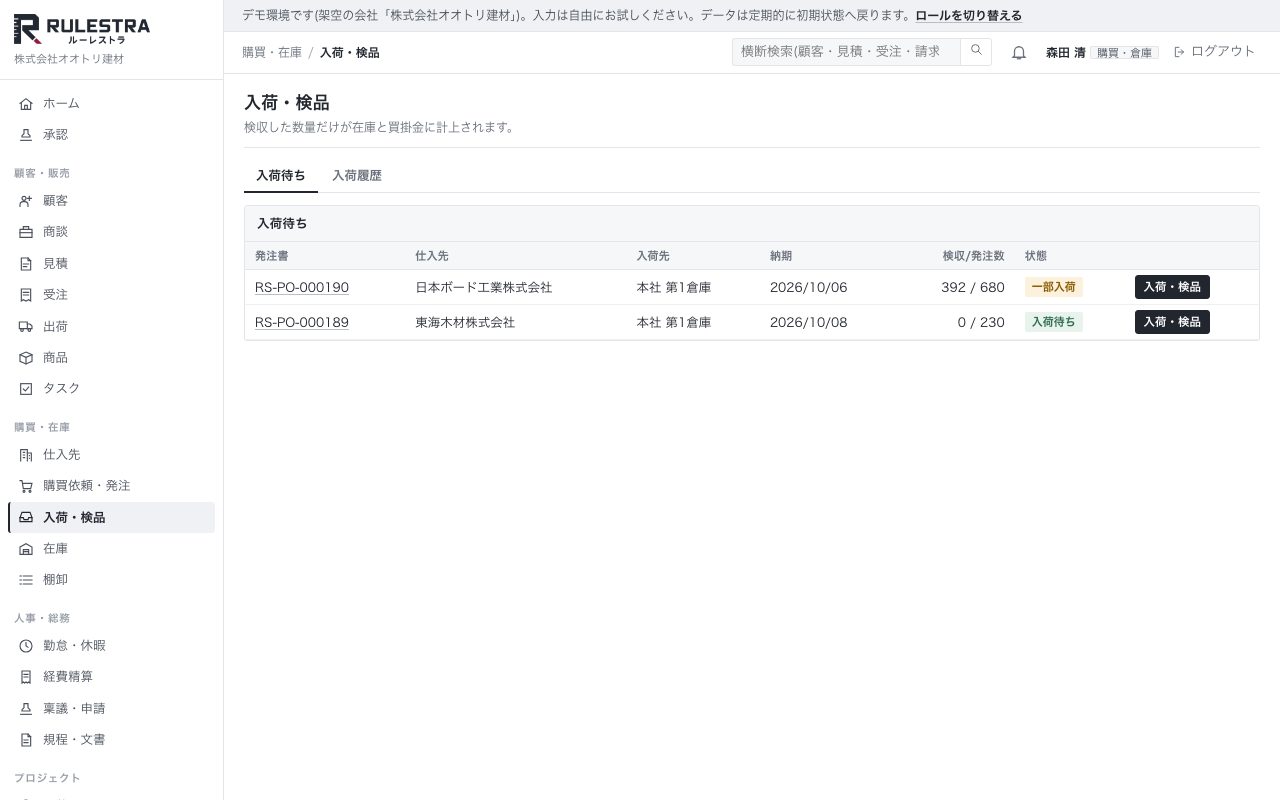Click supplier 日本ボード工業株式会社
Viewport: 1280px width, 800px height.
tap(484, 288)
